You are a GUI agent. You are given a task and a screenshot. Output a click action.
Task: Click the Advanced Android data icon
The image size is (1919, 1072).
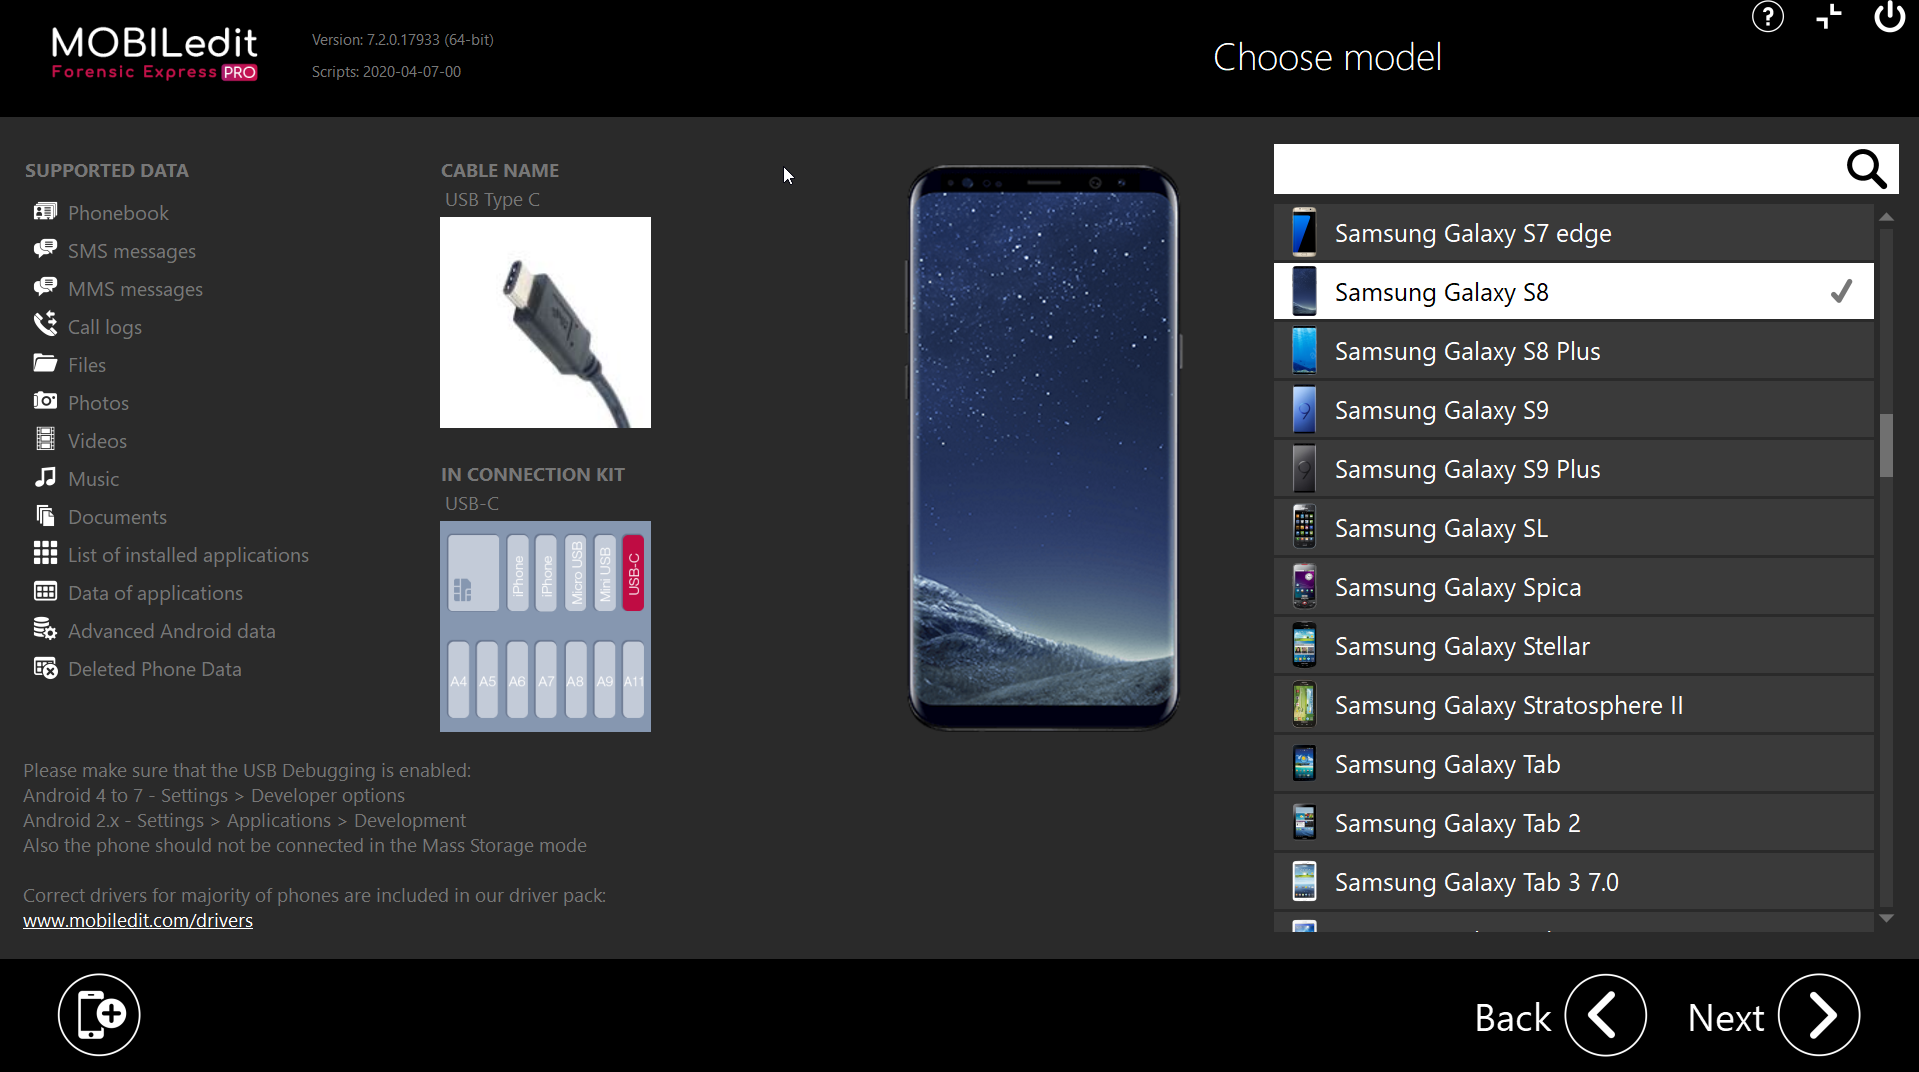45,629
